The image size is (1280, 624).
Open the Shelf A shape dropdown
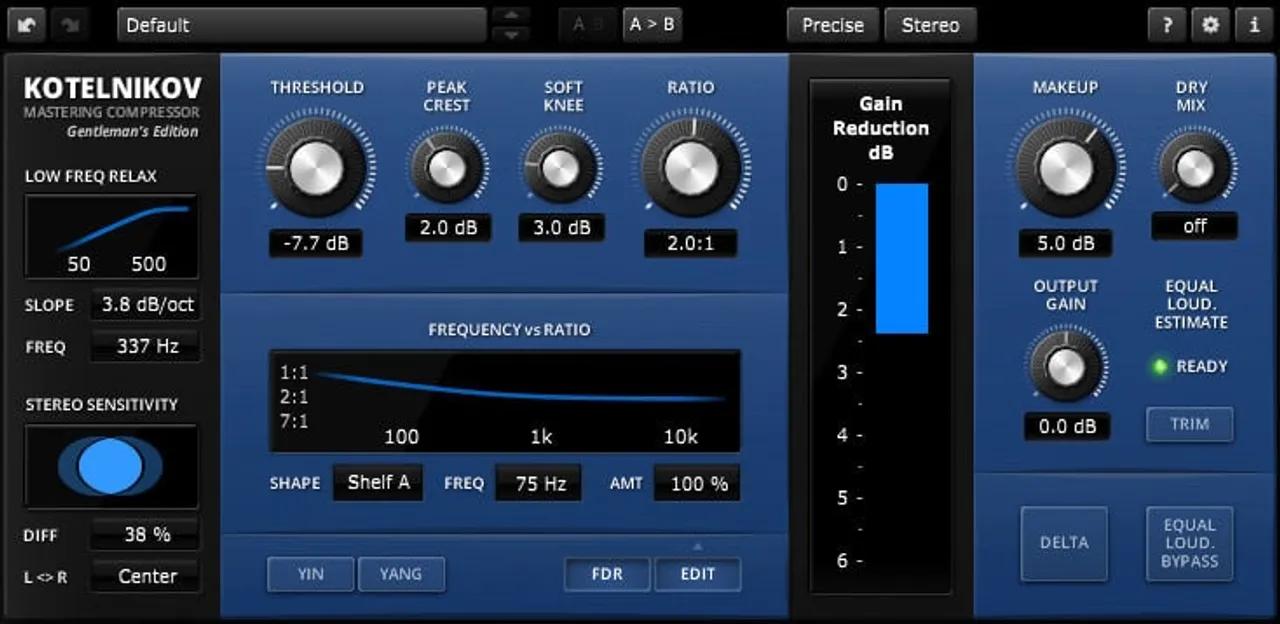[378, 482]
